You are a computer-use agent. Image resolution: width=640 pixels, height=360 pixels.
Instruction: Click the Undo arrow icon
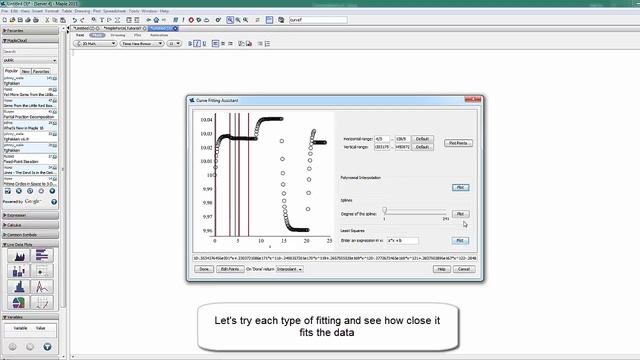[x=75, y=20]
